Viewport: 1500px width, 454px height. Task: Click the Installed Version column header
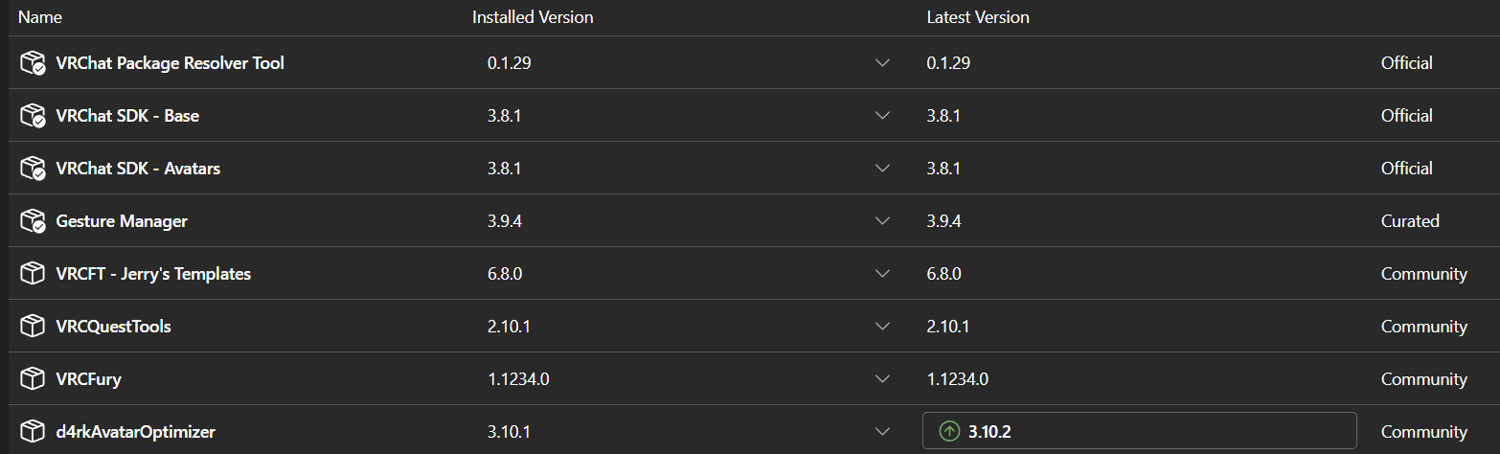(532, 17)
